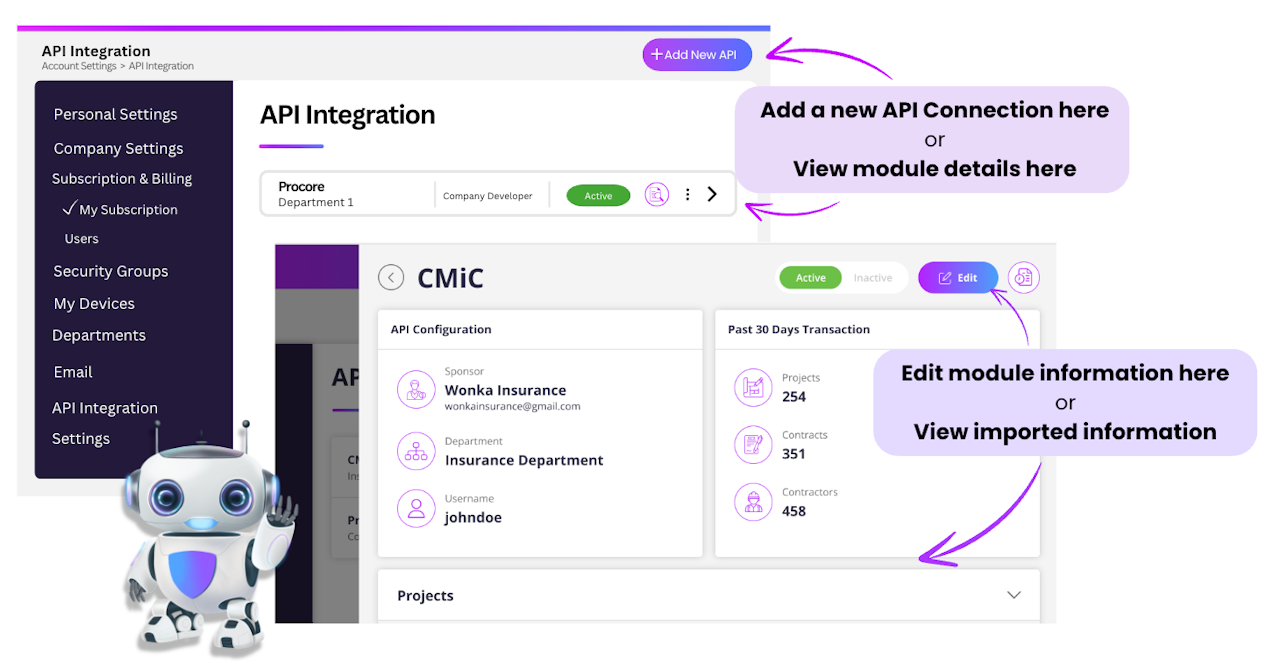Click the Contractors worker icon
This screenshot has width=1280, height=670.
753,501
